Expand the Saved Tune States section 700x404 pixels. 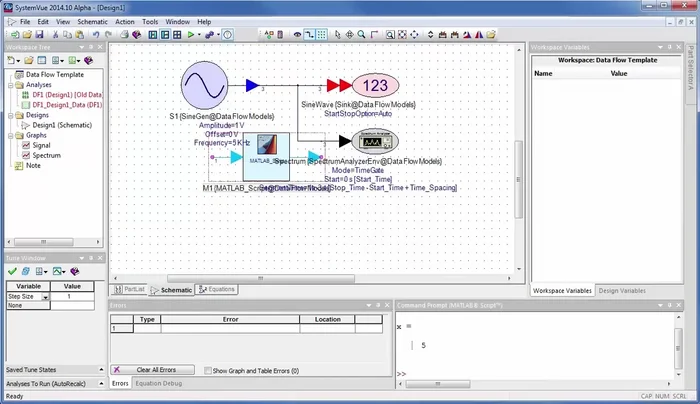(x=101, y=370)
